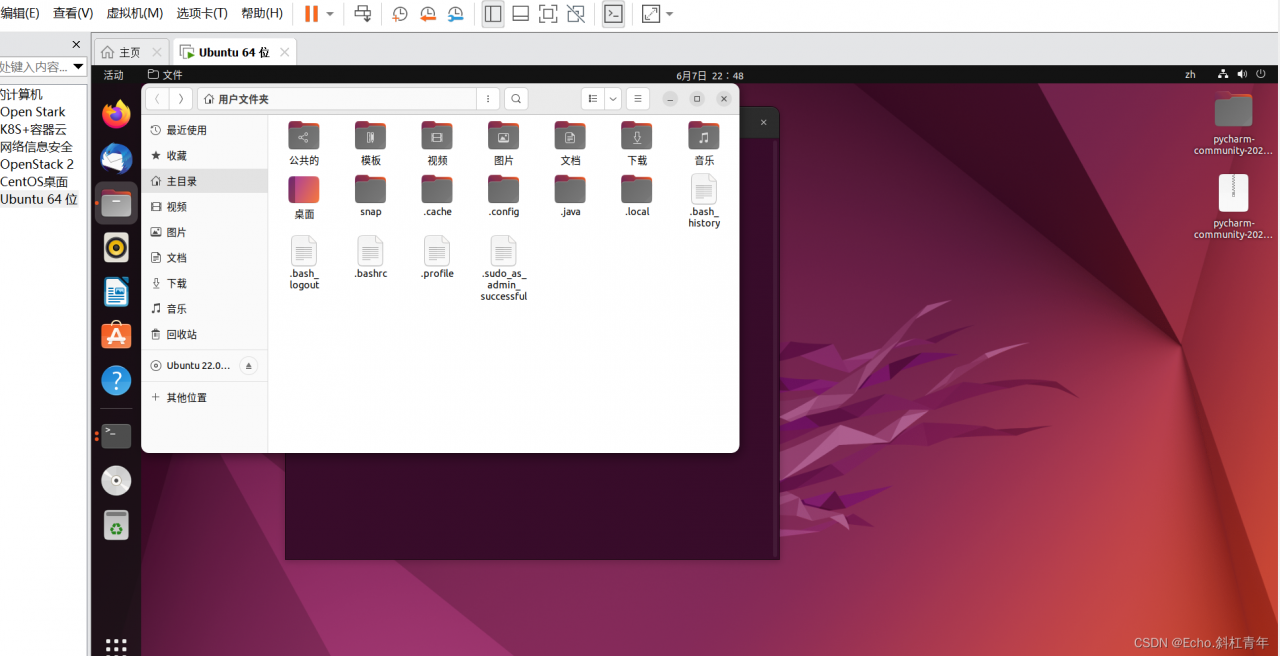The width and height of the screenshot is (1280, 656).
Task: Open the terminal from the dock
Action: pos(116,436)
